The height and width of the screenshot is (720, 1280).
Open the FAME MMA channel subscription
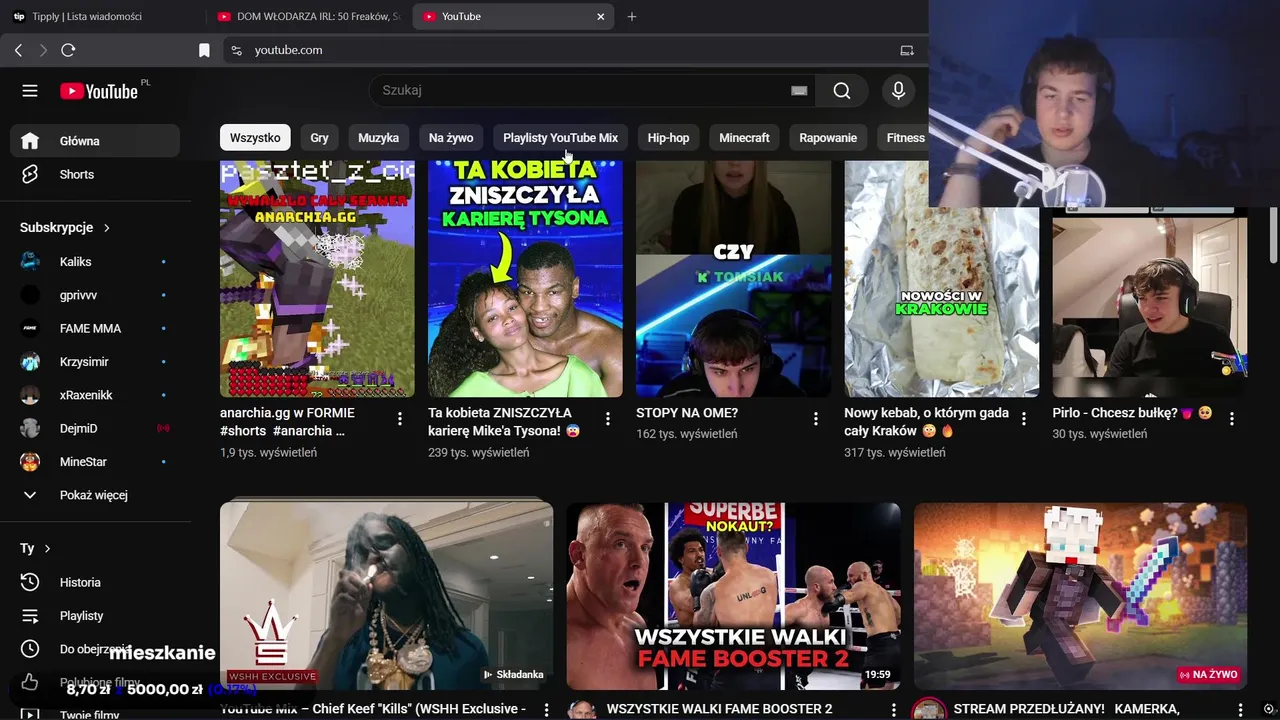[x=95, y=328]
